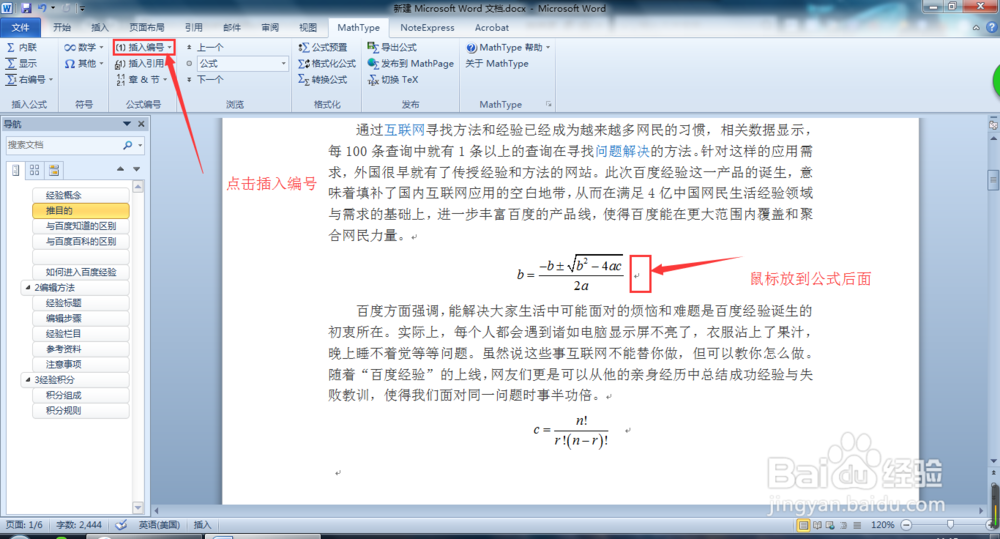The width and height of the screenshot is (1000, 539).
Task: Click zoom out minus button
Action: pos(906,524)
